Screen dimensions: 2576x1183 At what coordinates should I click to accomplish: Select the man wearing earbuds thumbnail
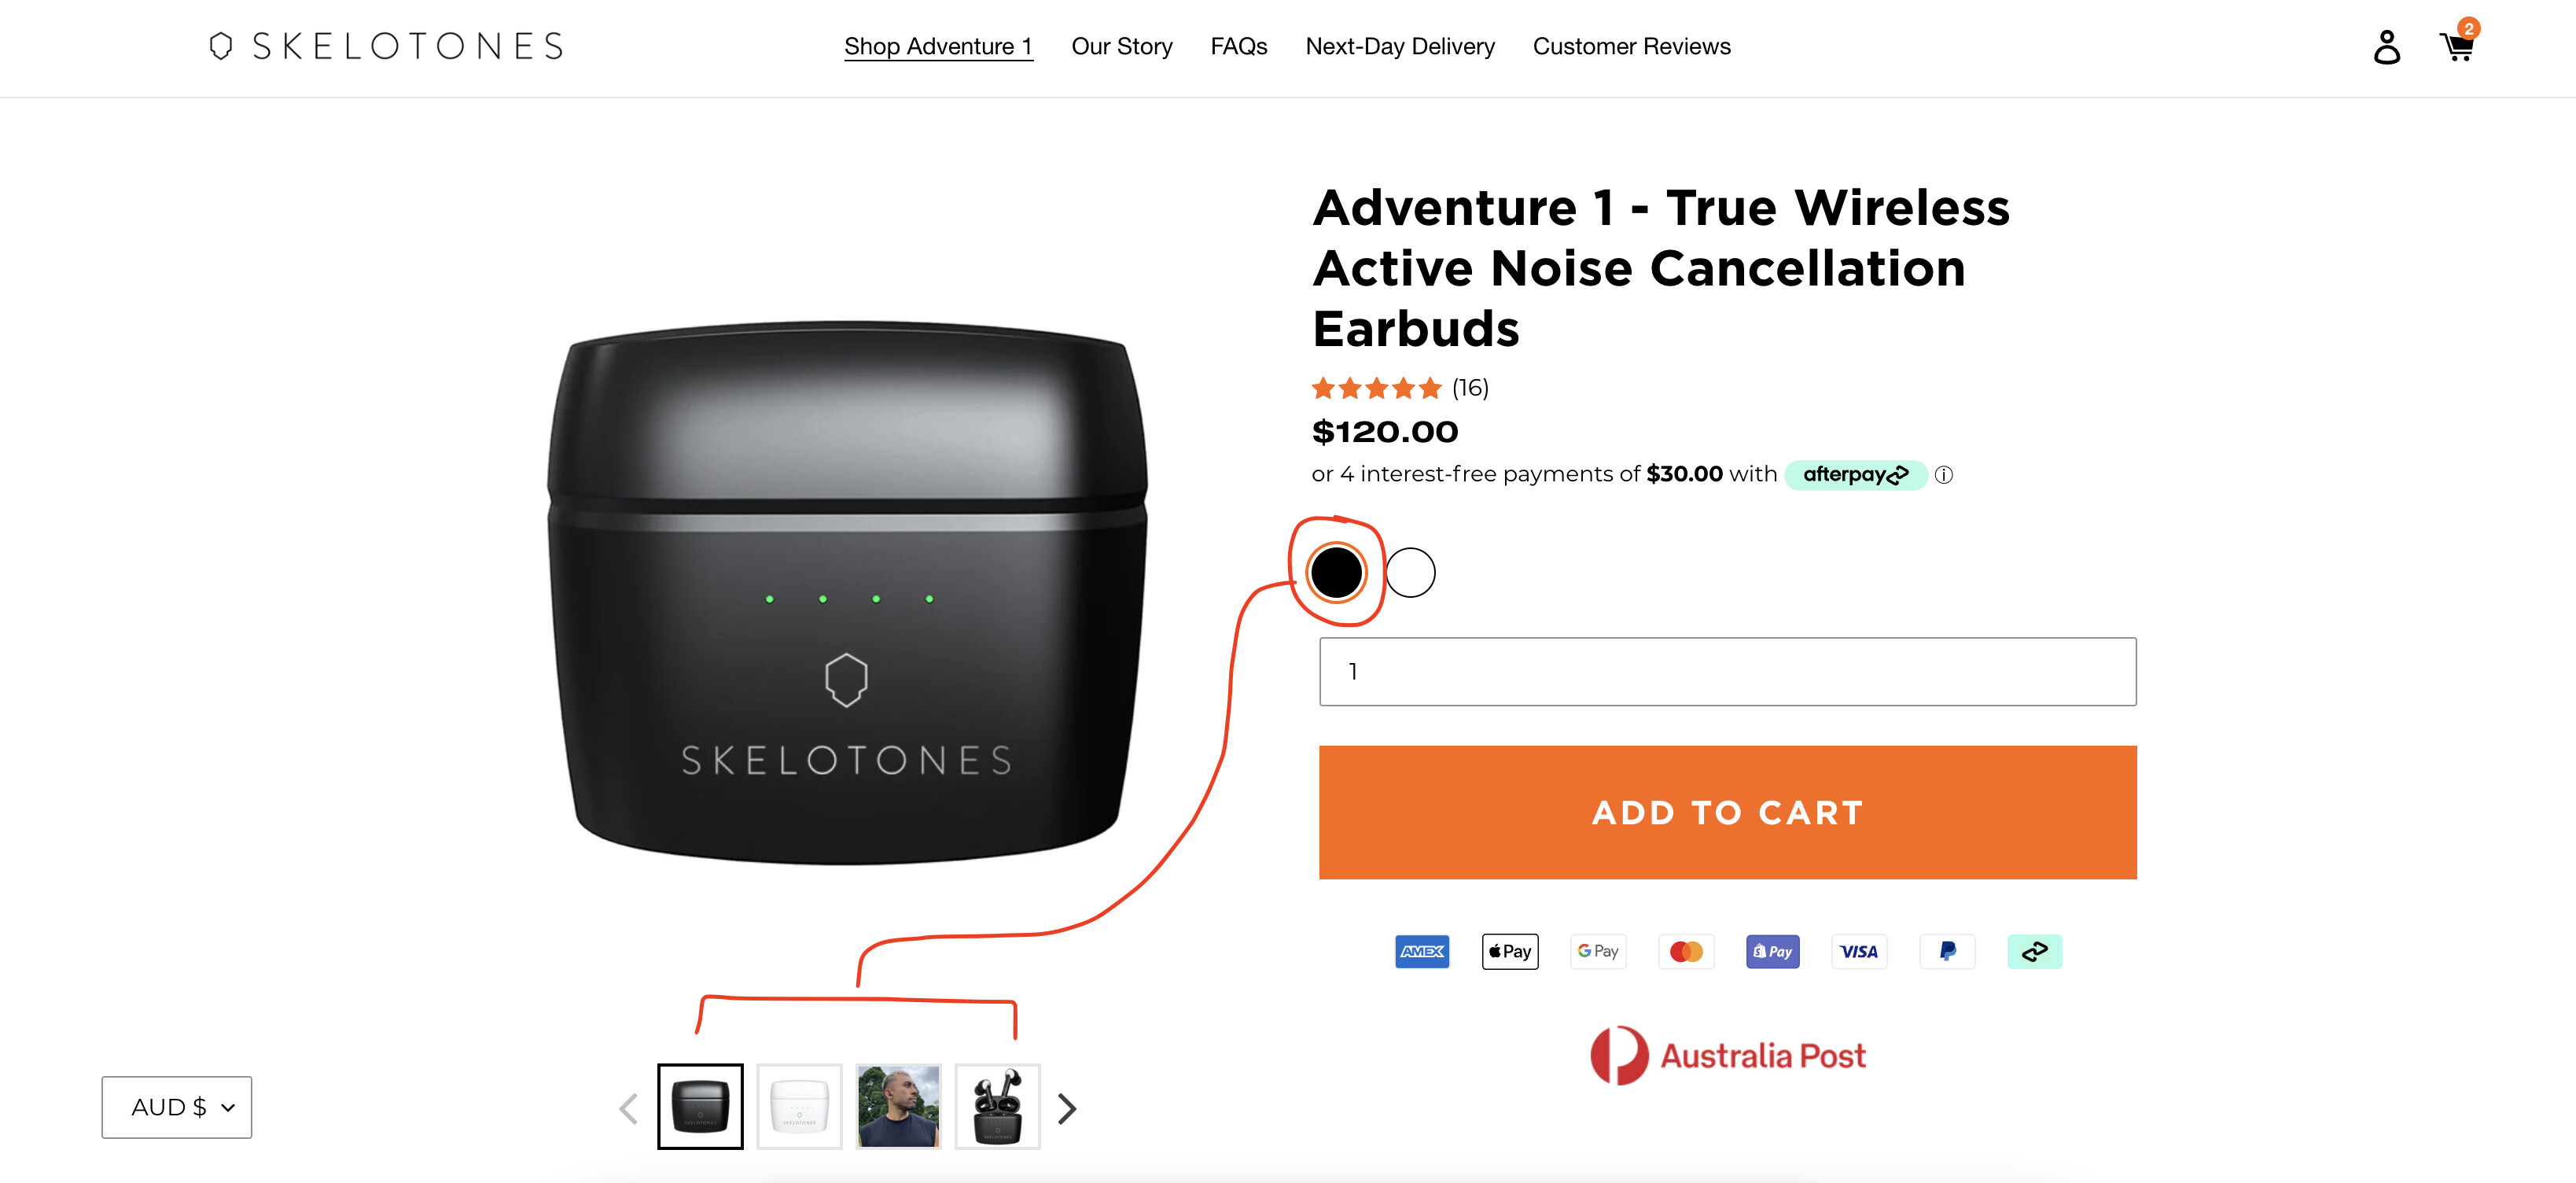click(898, 1106)
